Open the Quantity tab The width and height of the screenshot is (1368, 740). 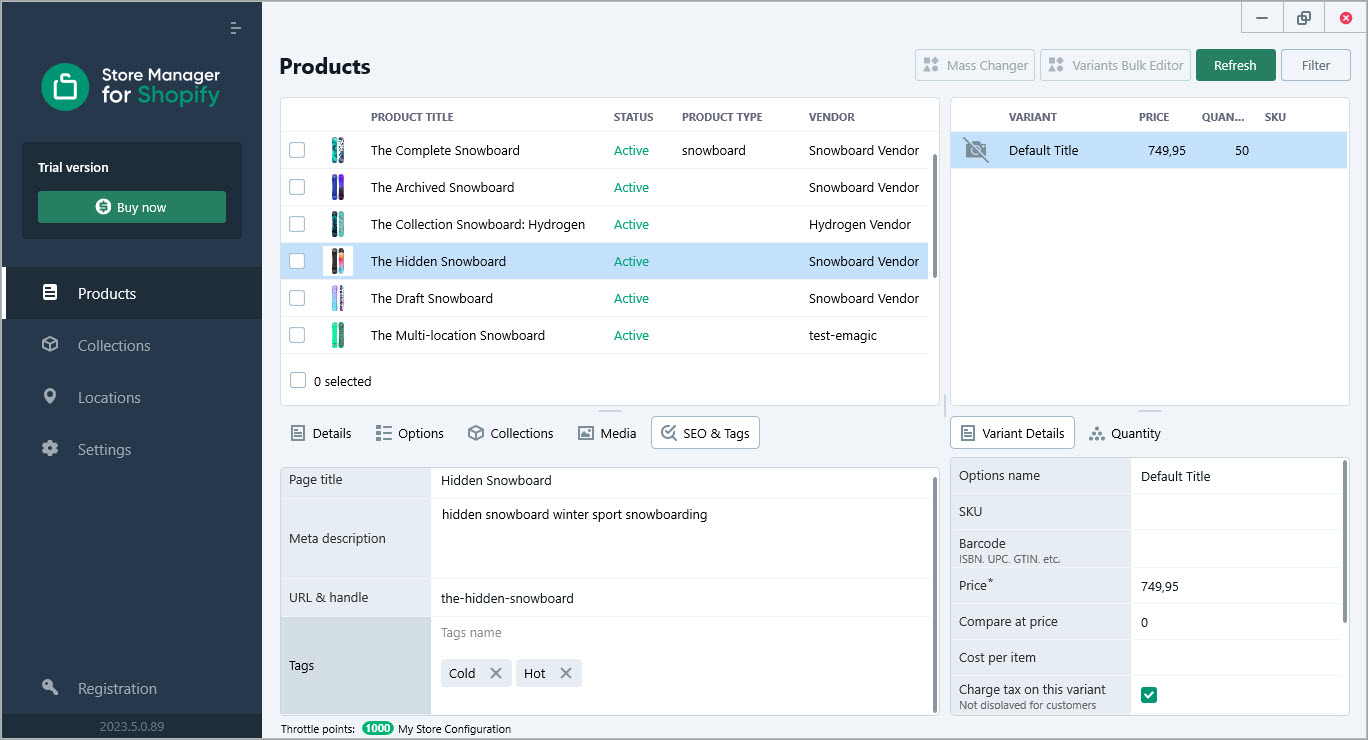[x=1125, y=433]
